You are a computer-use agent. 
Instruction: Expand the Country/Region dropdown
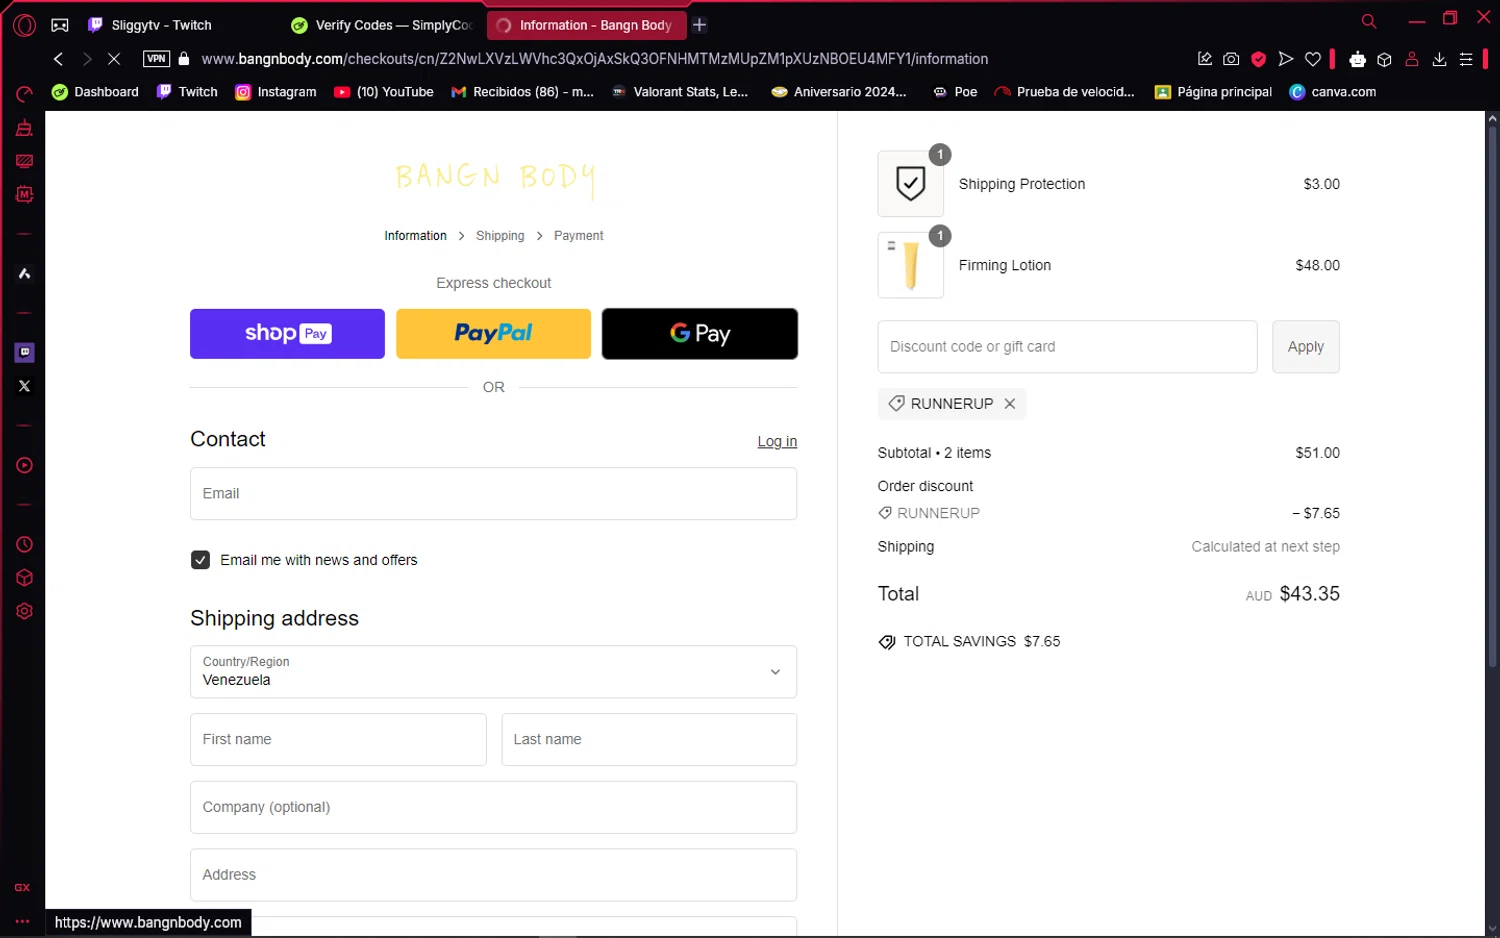[x=493, y=671]
